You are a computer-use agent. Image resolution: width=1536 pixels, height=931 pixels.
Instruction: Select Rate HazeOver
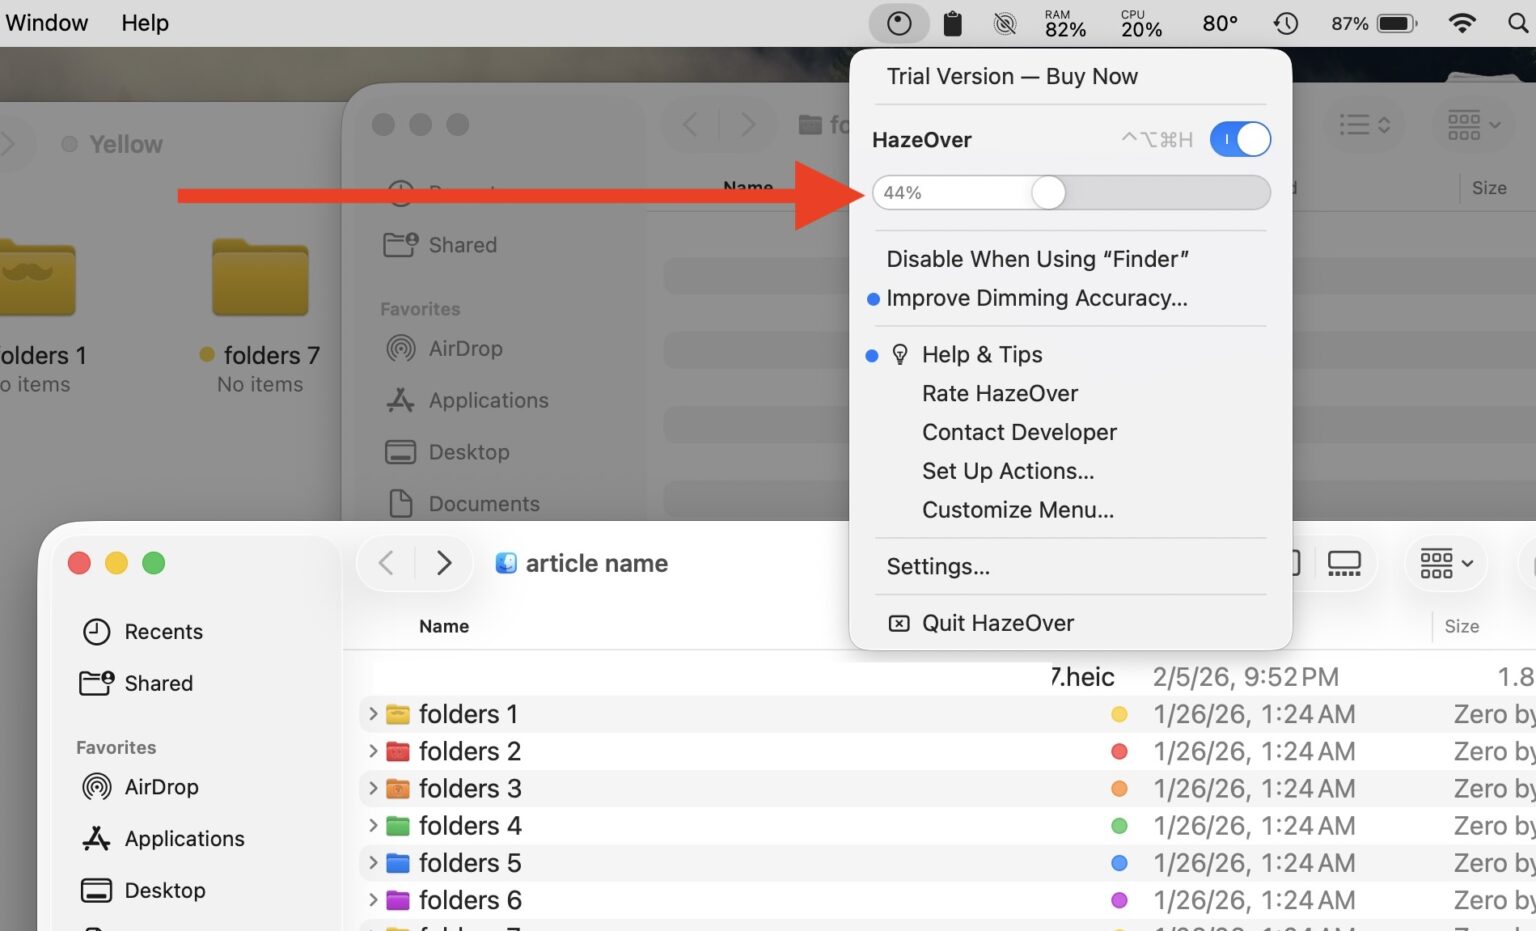(1000, 394)
